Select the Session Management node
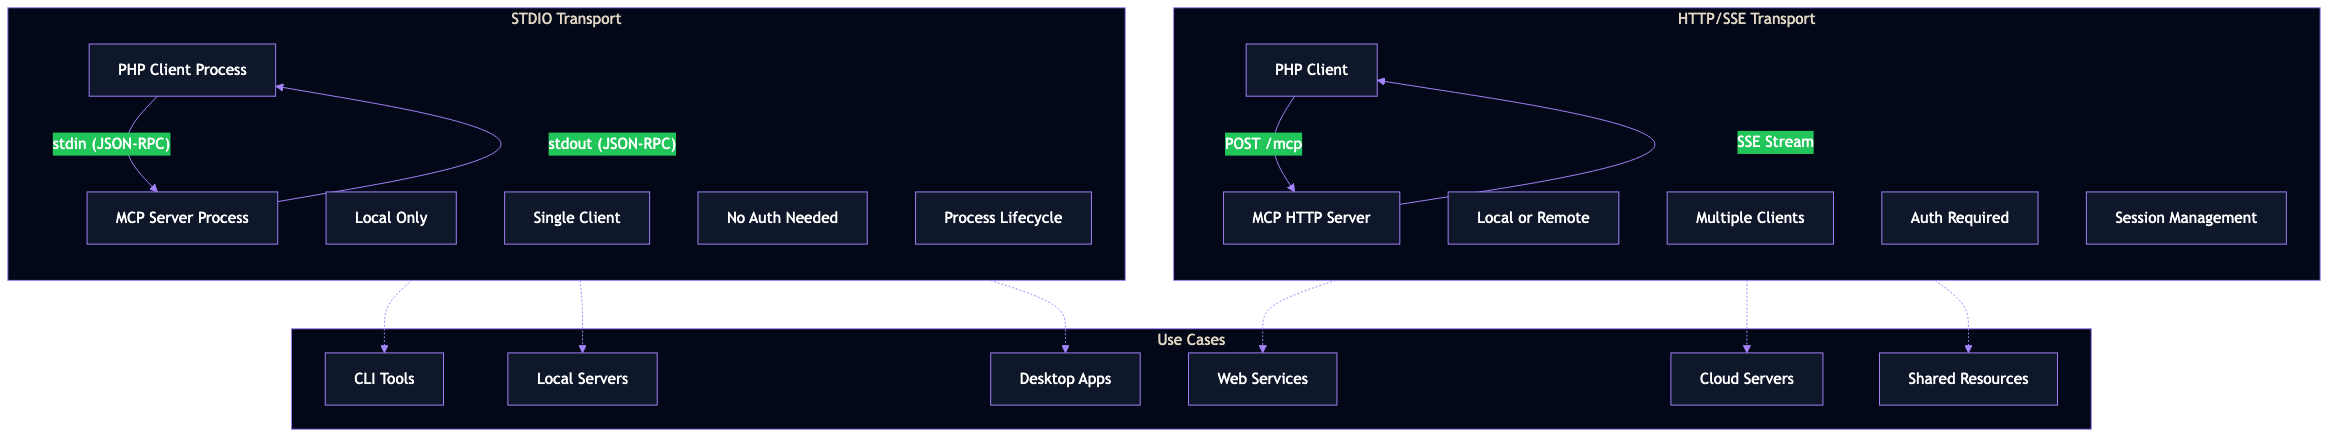The height and width of the screenshot is (444, 2352). click(2186, 218)
